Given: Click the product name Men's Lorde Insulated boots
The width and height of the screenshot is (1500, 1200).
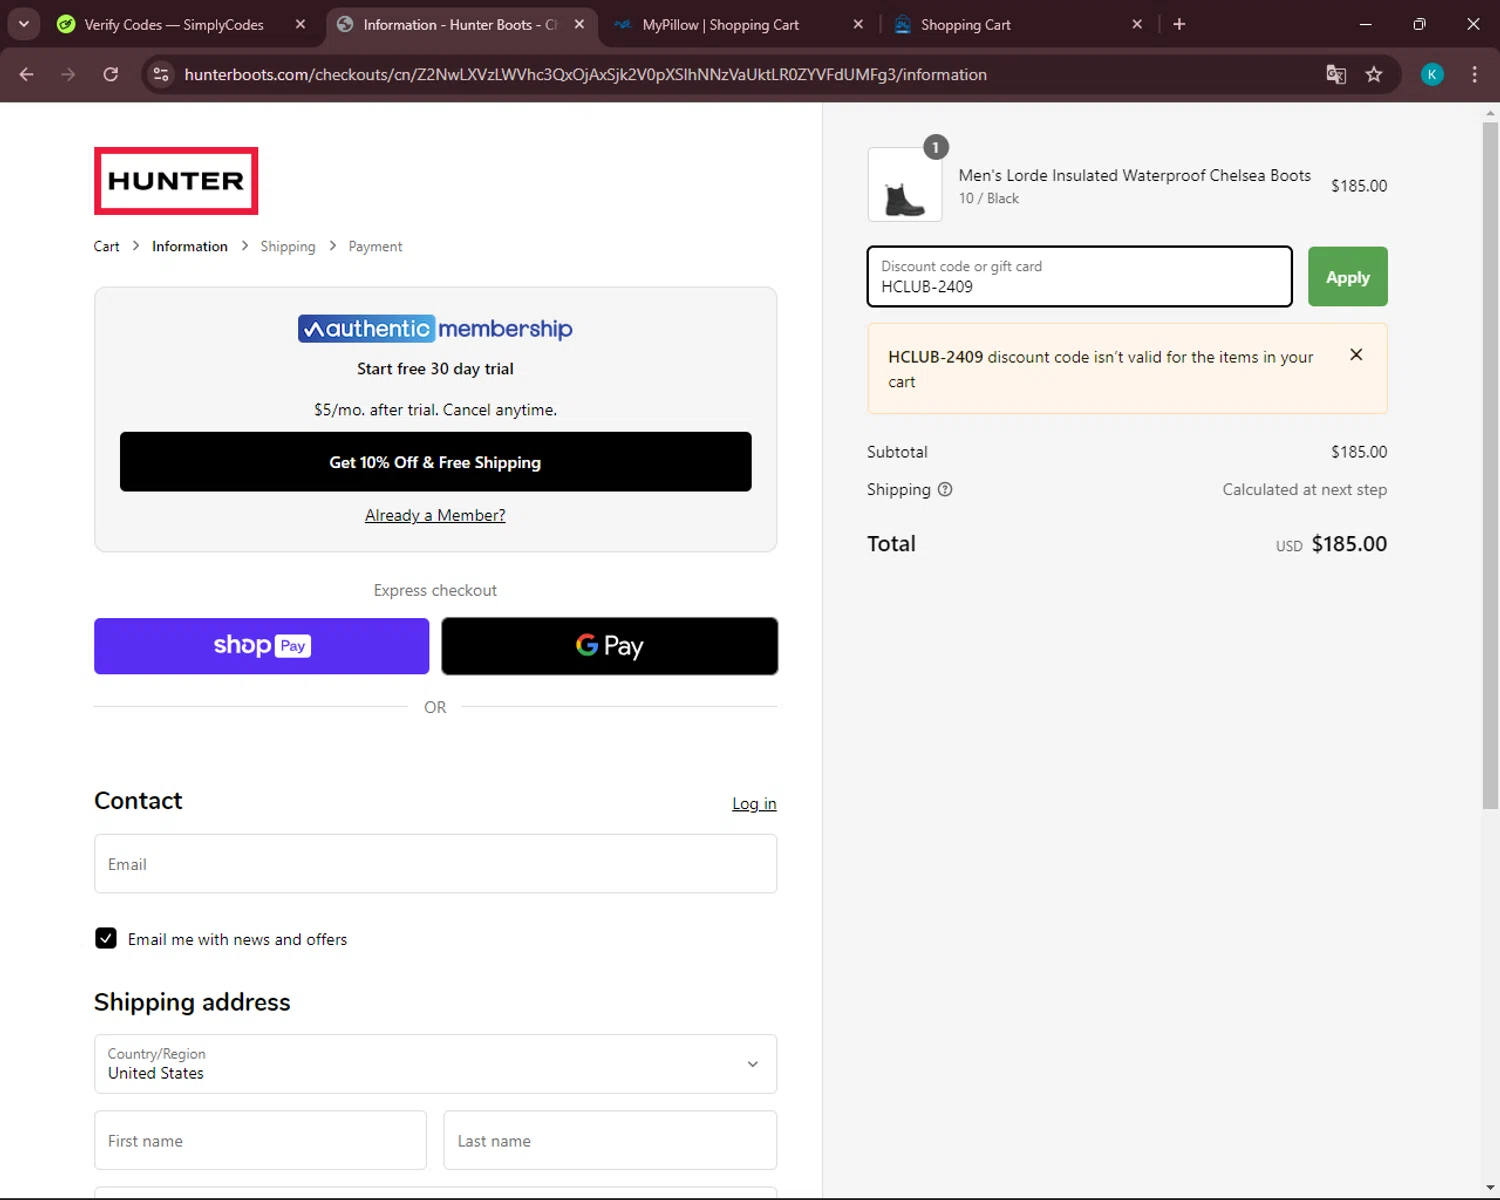Looking at the screenshot, I should [x=1134, y=175].
